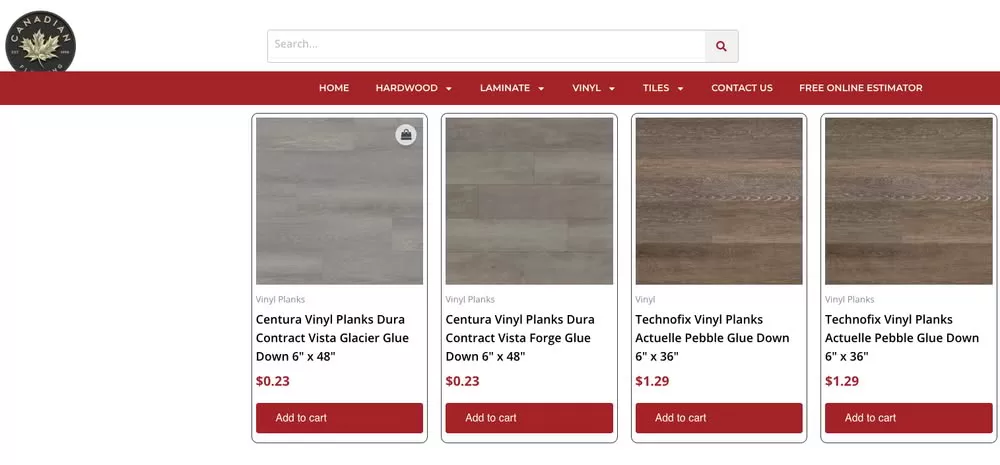The height and width of the screenshot is (465, 1000).
Task: Add third product Actuelle Pebble to cart
Action: (x=719, y=418)
